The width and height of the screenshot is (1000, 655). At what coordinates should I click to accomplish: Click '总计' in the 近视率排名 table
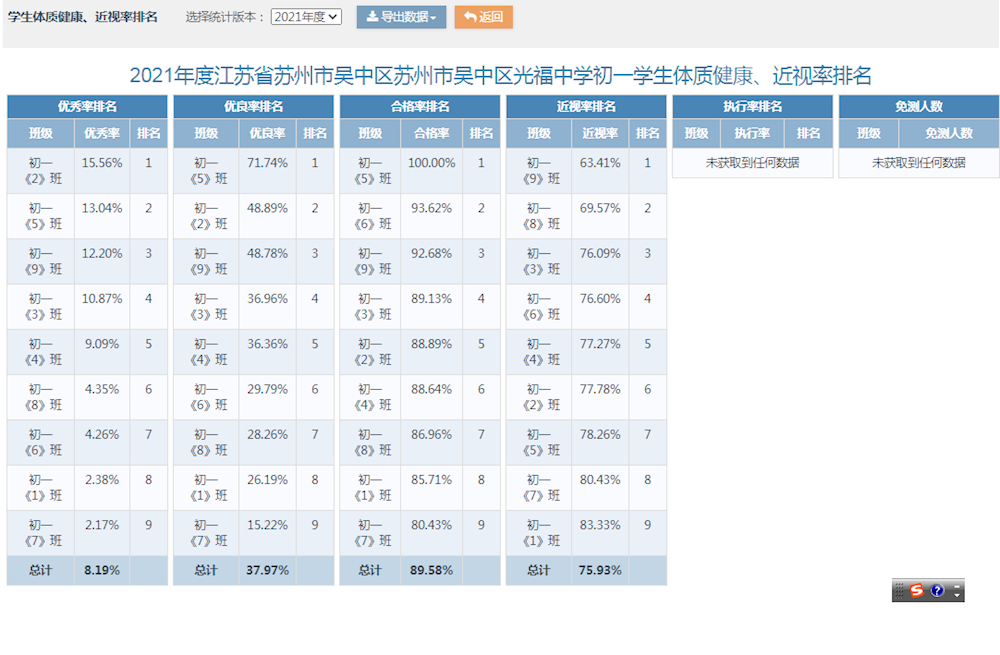pos(540,571)
